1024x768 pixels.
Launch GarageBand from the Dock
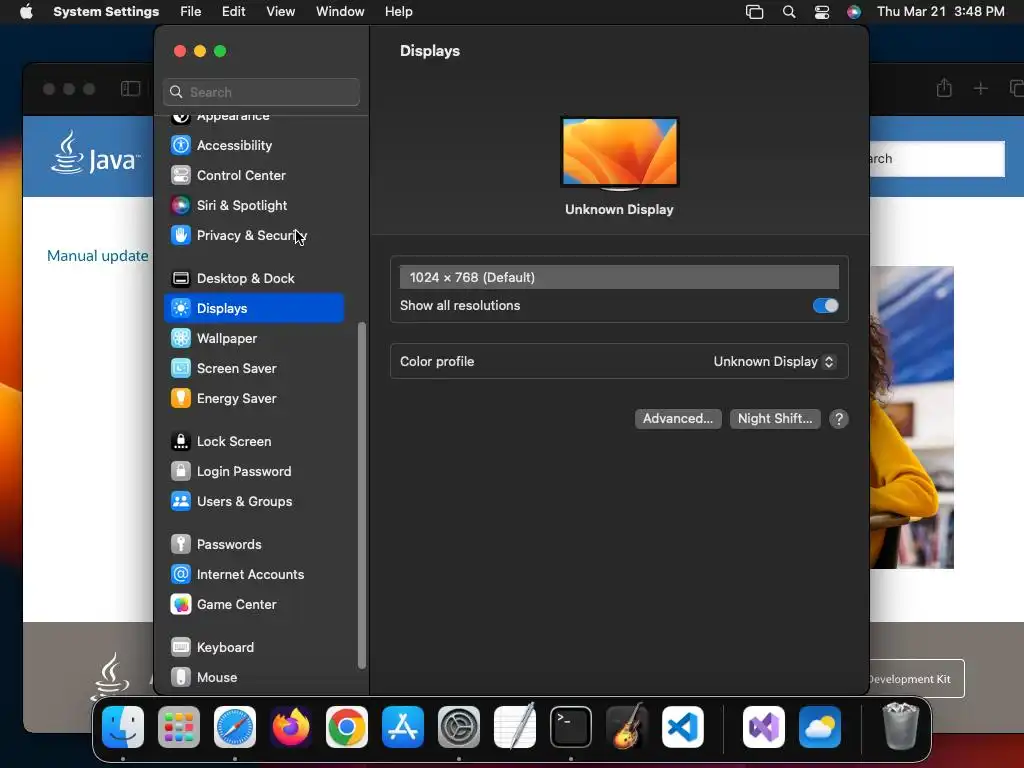point(627,727)
